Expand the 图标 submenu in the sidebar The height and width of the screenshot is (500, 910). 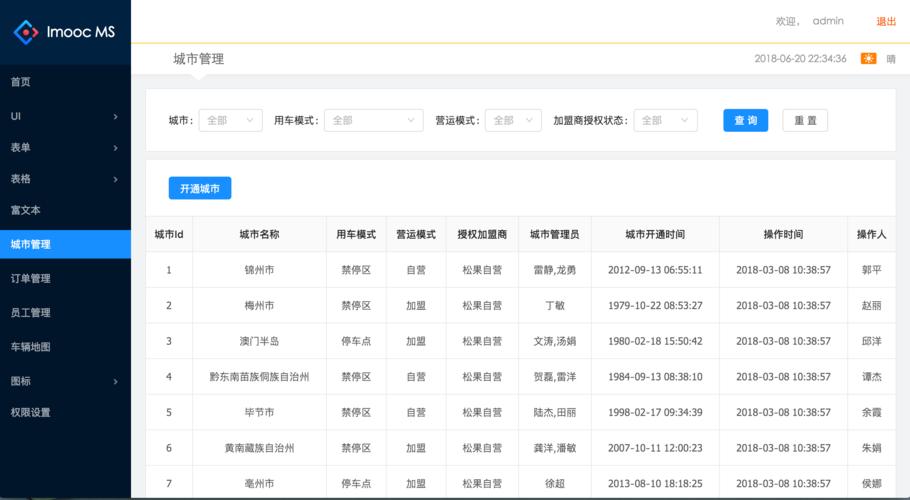click(x=66, y=381)
